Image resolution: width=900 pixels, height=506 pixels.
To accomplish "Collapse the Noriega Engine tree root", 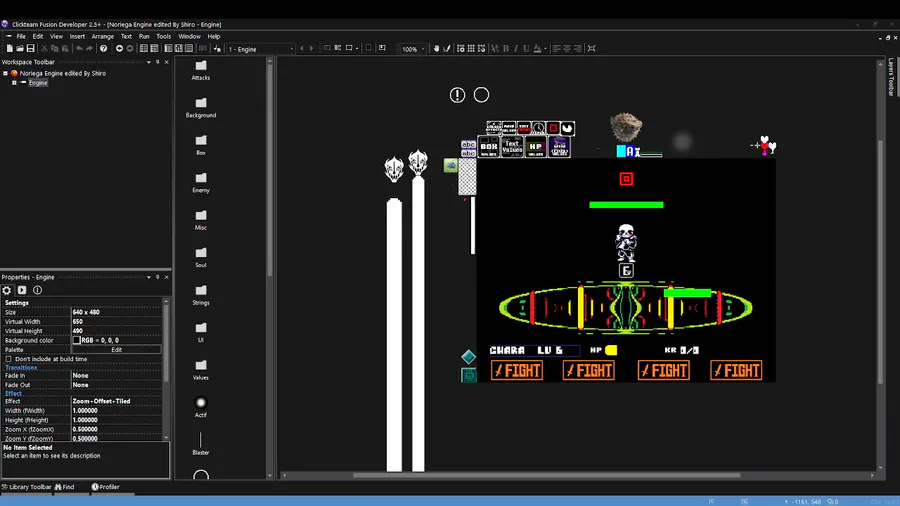I will 5,73.
